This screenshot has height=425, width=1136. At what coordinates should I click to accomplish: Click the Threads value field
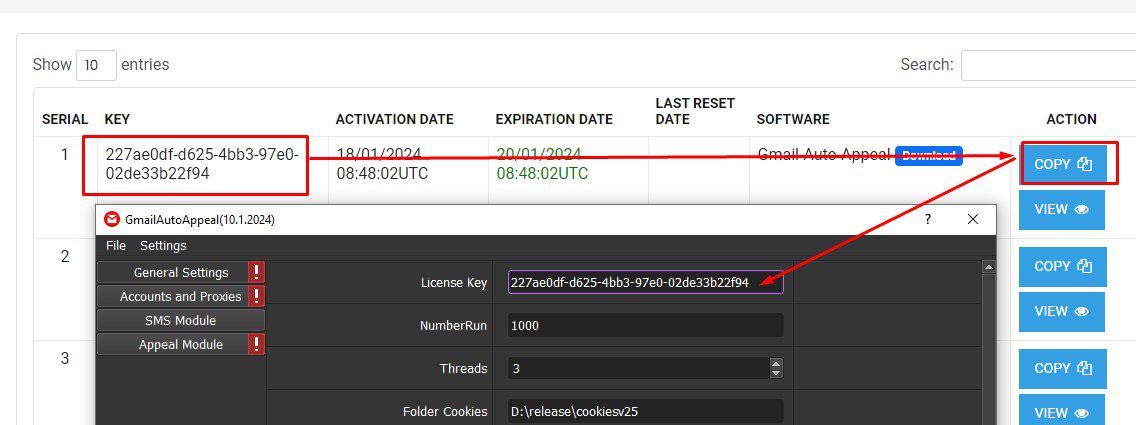coord(638,368)
